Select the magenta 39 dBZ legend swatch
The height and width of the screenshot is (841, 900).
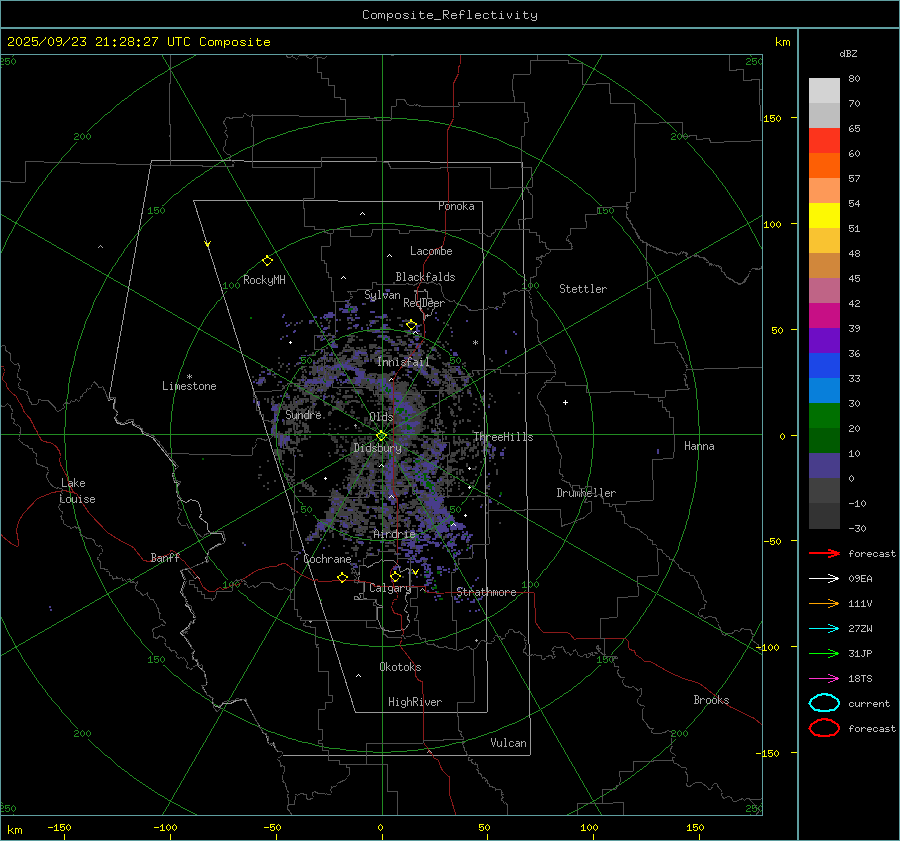click(824, 316)
